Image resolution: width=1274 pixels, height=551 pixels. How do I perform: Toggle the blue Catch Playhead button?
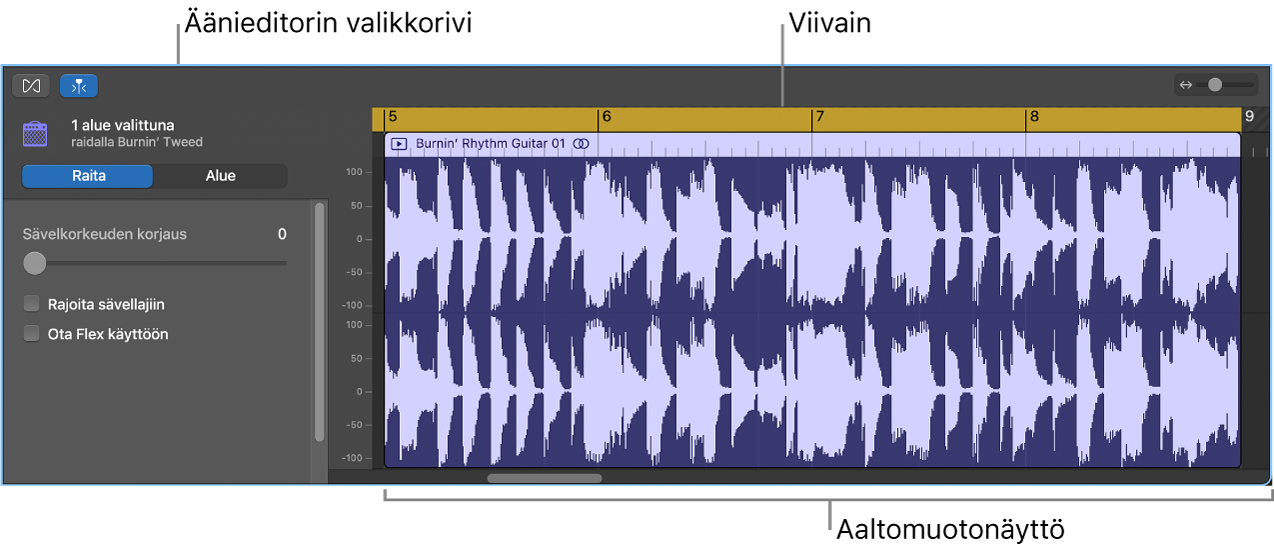click(79, 86)
